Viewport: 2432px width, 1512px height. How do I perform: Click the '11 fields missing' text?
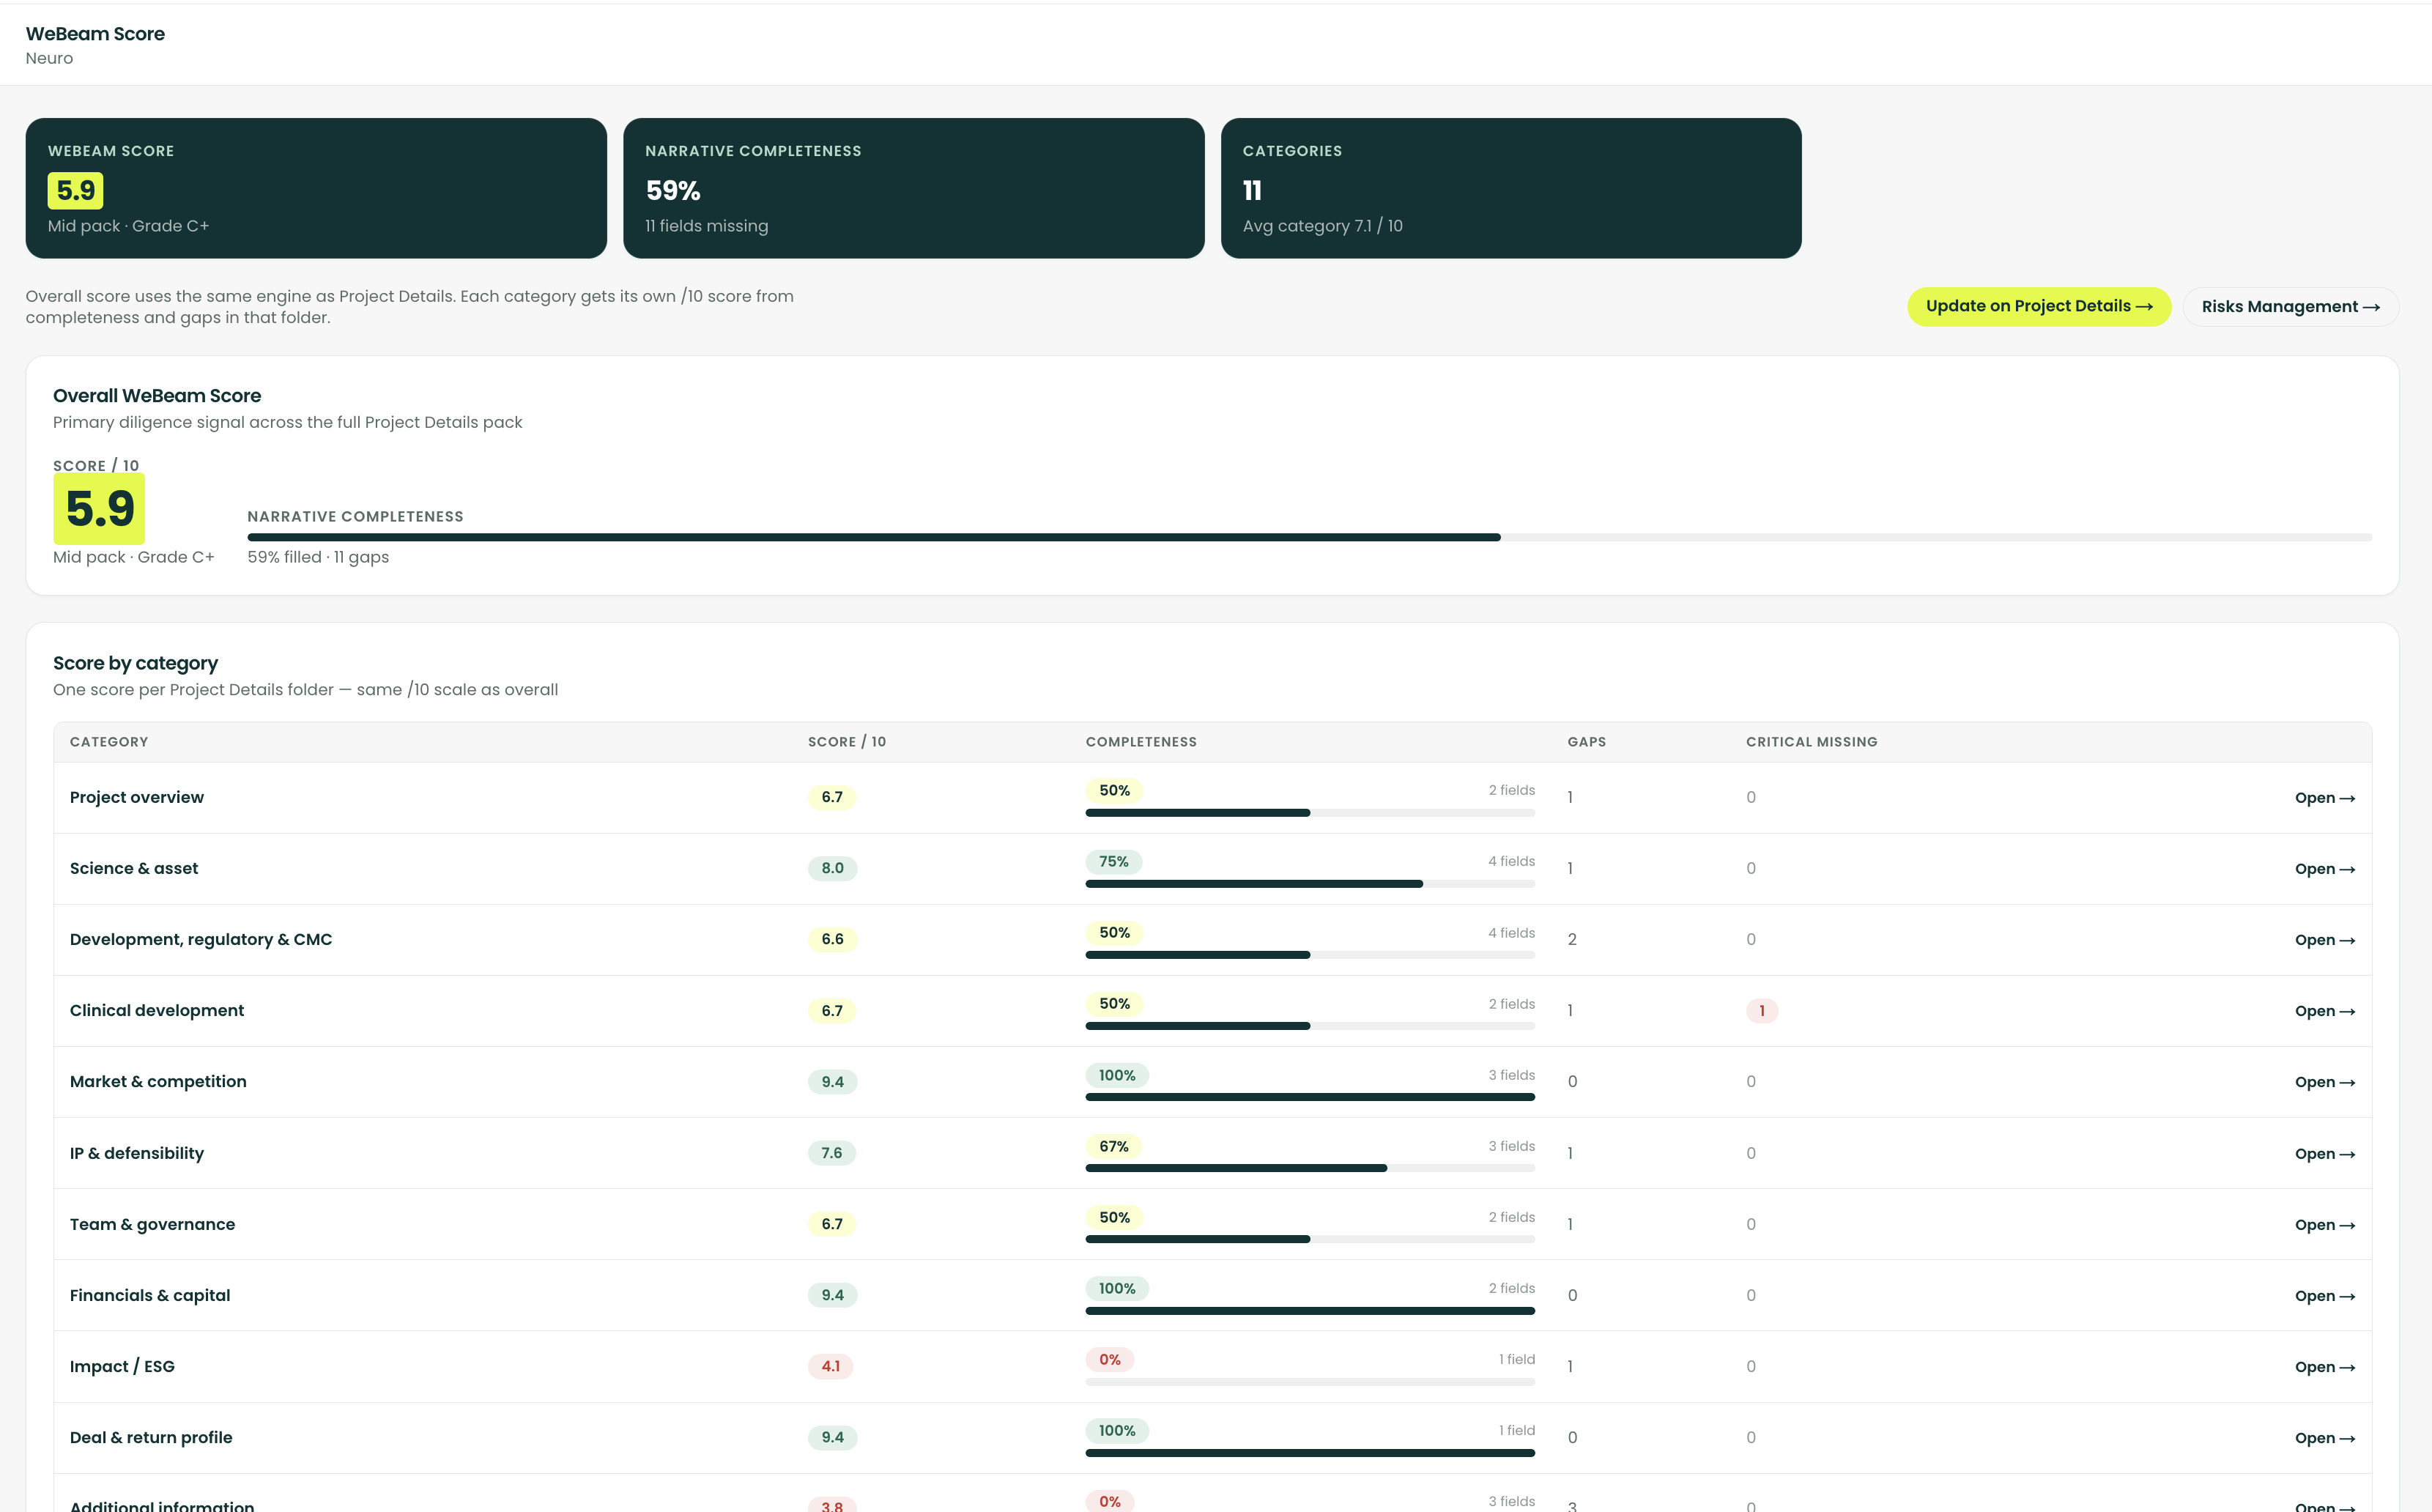click(706, 226)
